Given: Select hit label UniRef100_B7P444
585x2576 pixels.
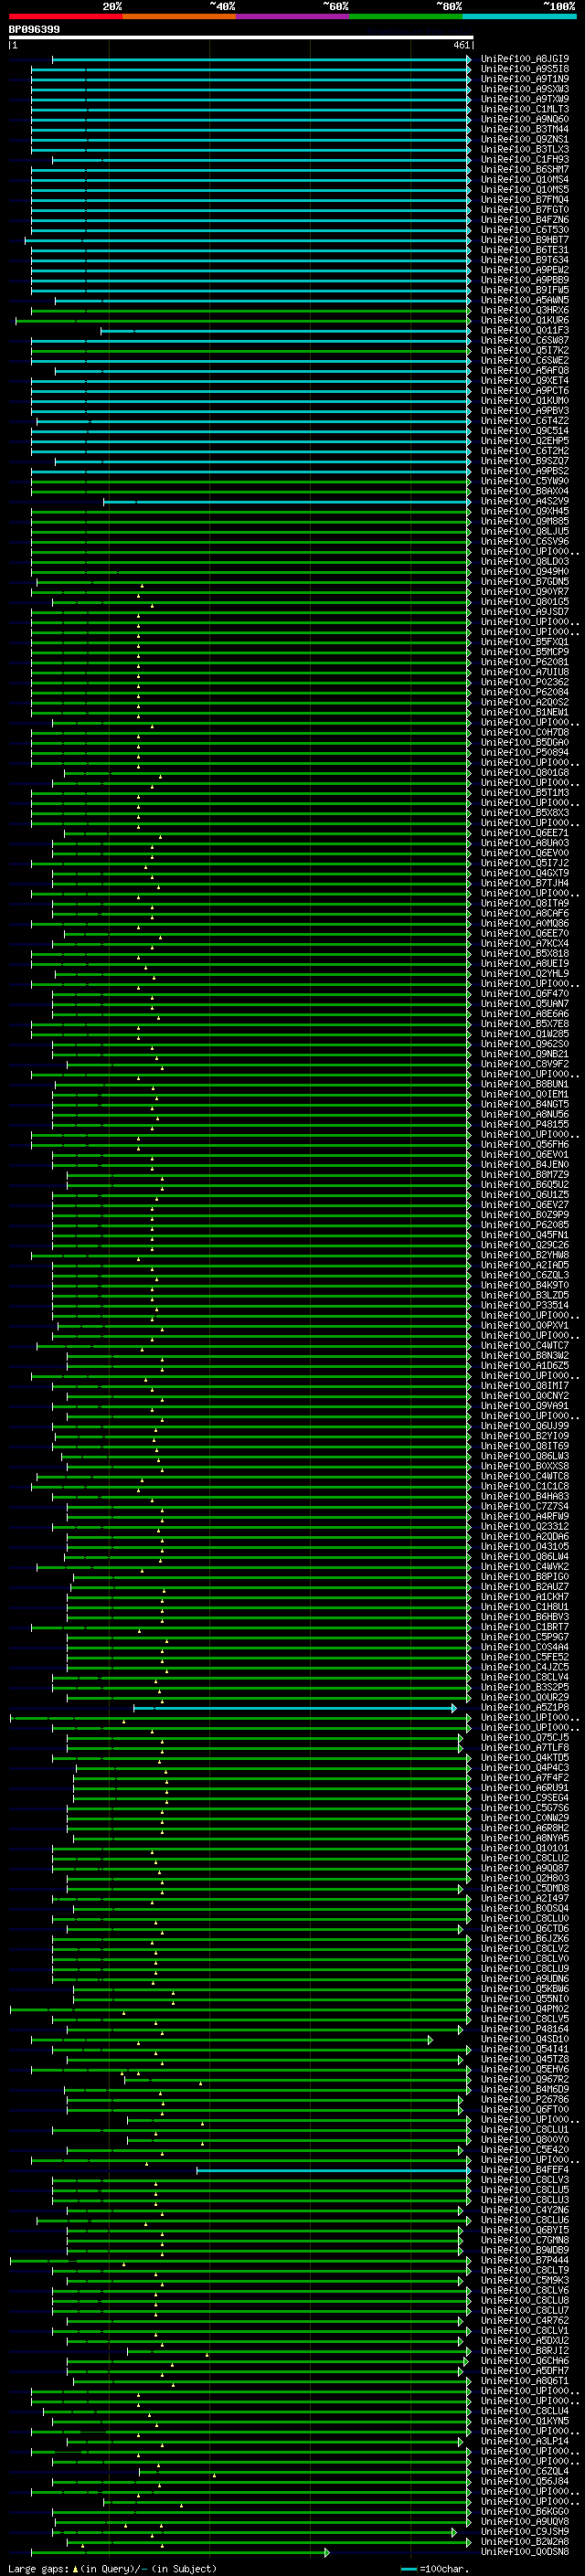Looking at the screenshot, I should (524, 2261).
